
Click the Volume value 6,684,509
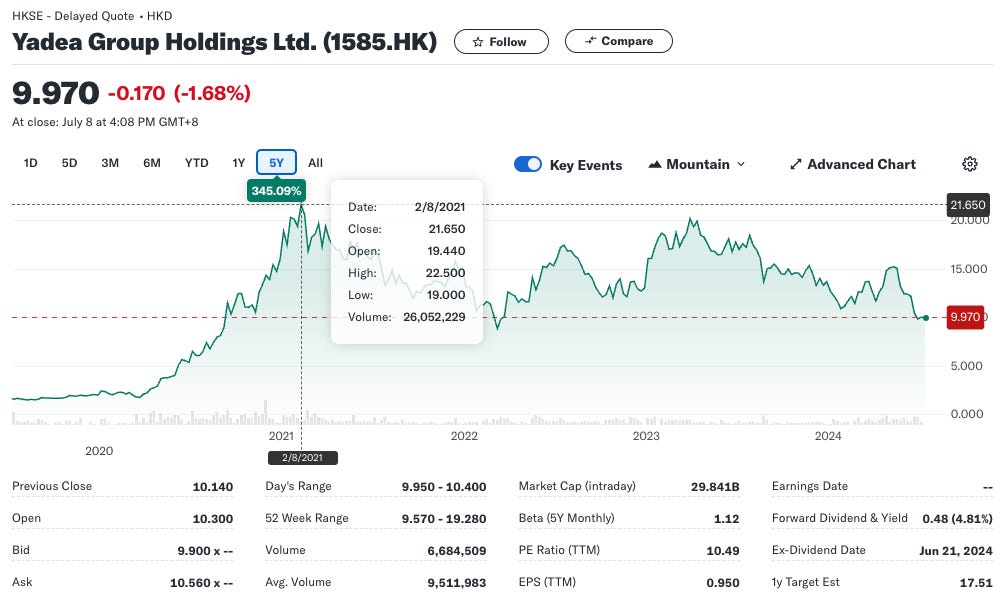coord(457,551)
